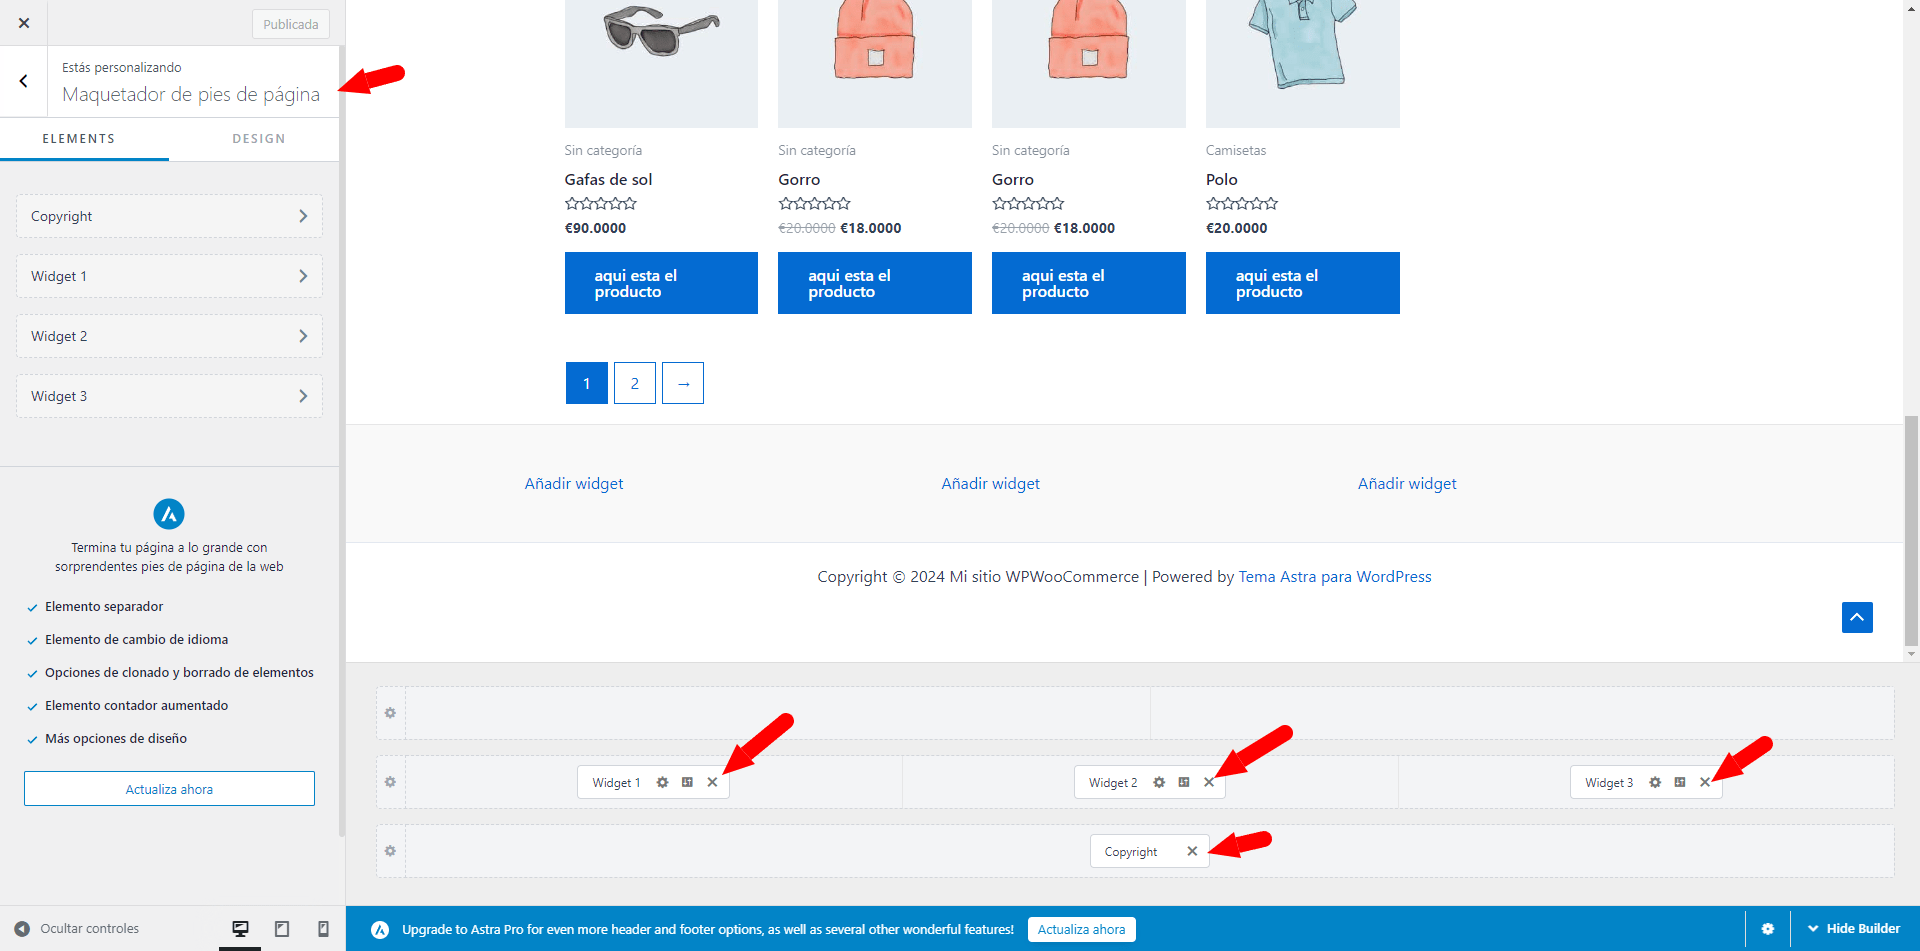
Task: Open Tema Astra para WordPress link
Action: click(1335, 577)
